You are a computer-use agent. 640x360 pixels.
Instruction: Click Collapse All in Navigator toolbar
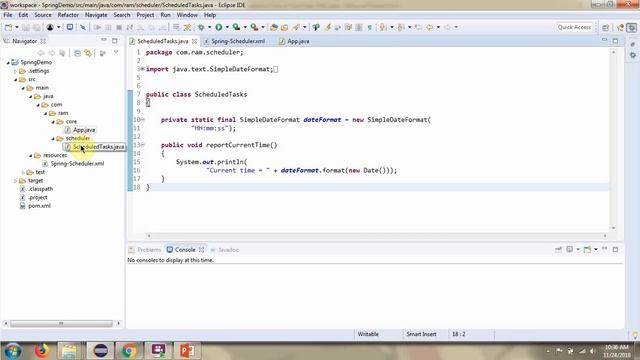point(77,53)
